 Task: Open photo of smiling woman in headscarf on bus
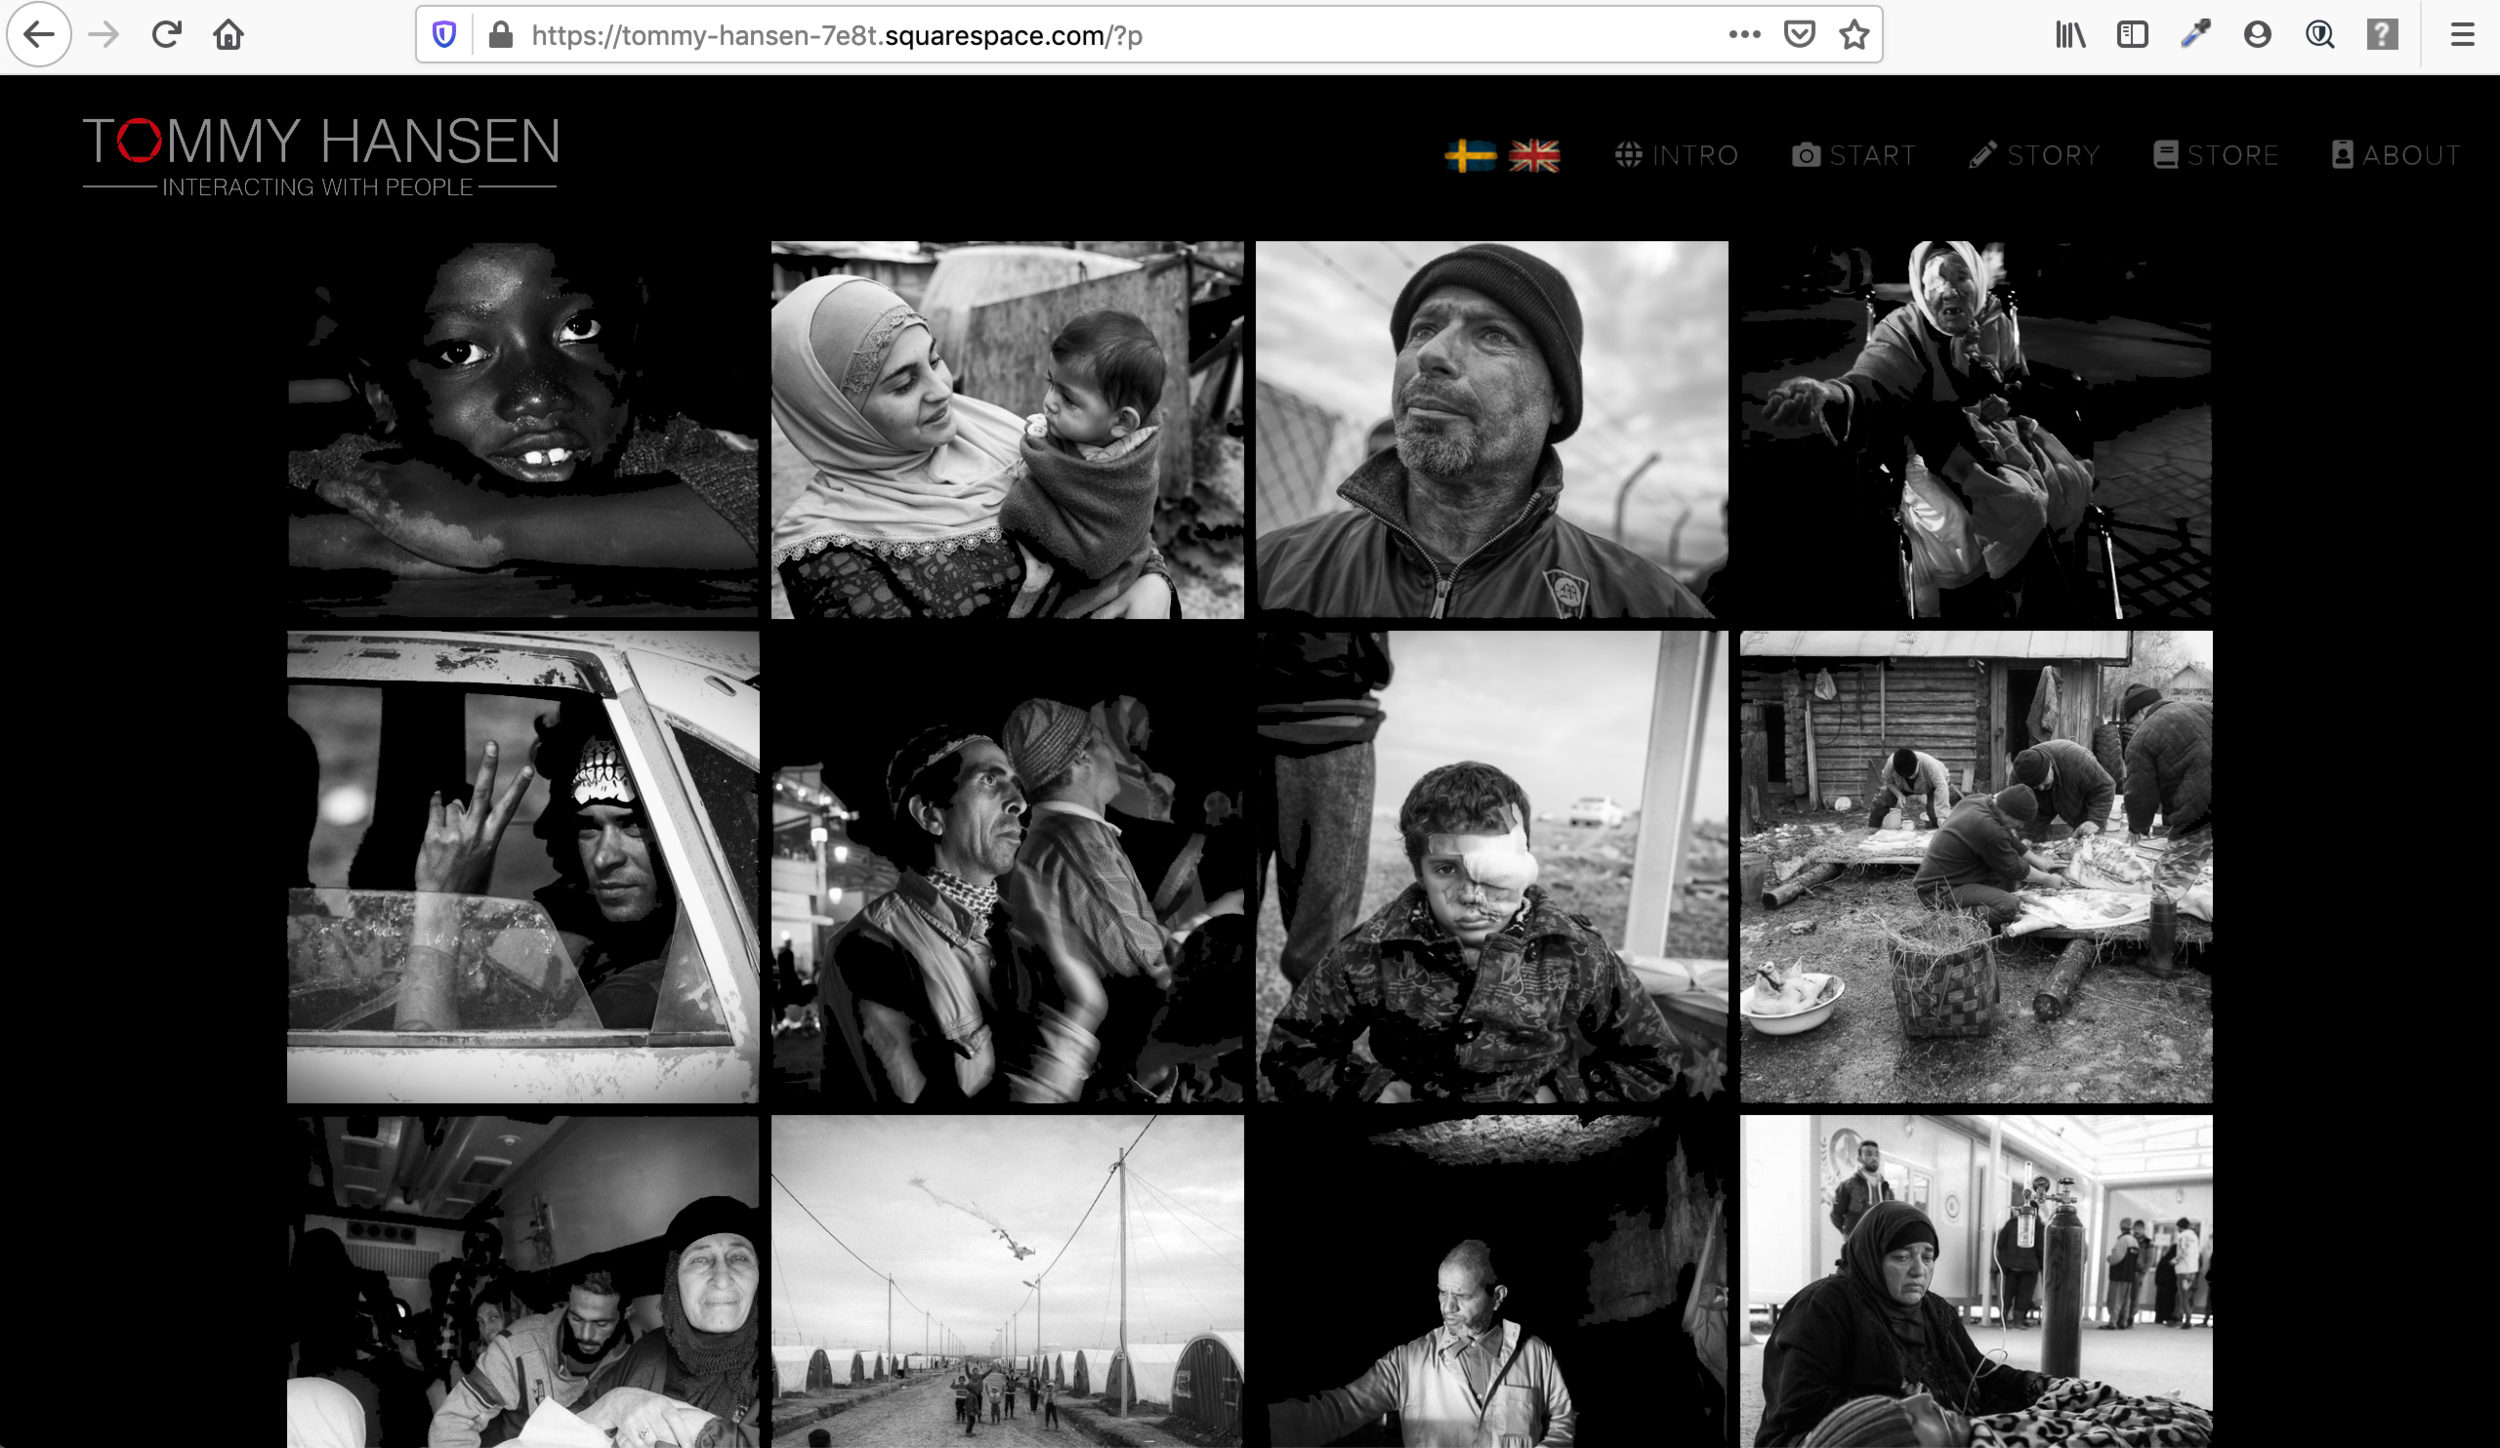[523, 1281]
